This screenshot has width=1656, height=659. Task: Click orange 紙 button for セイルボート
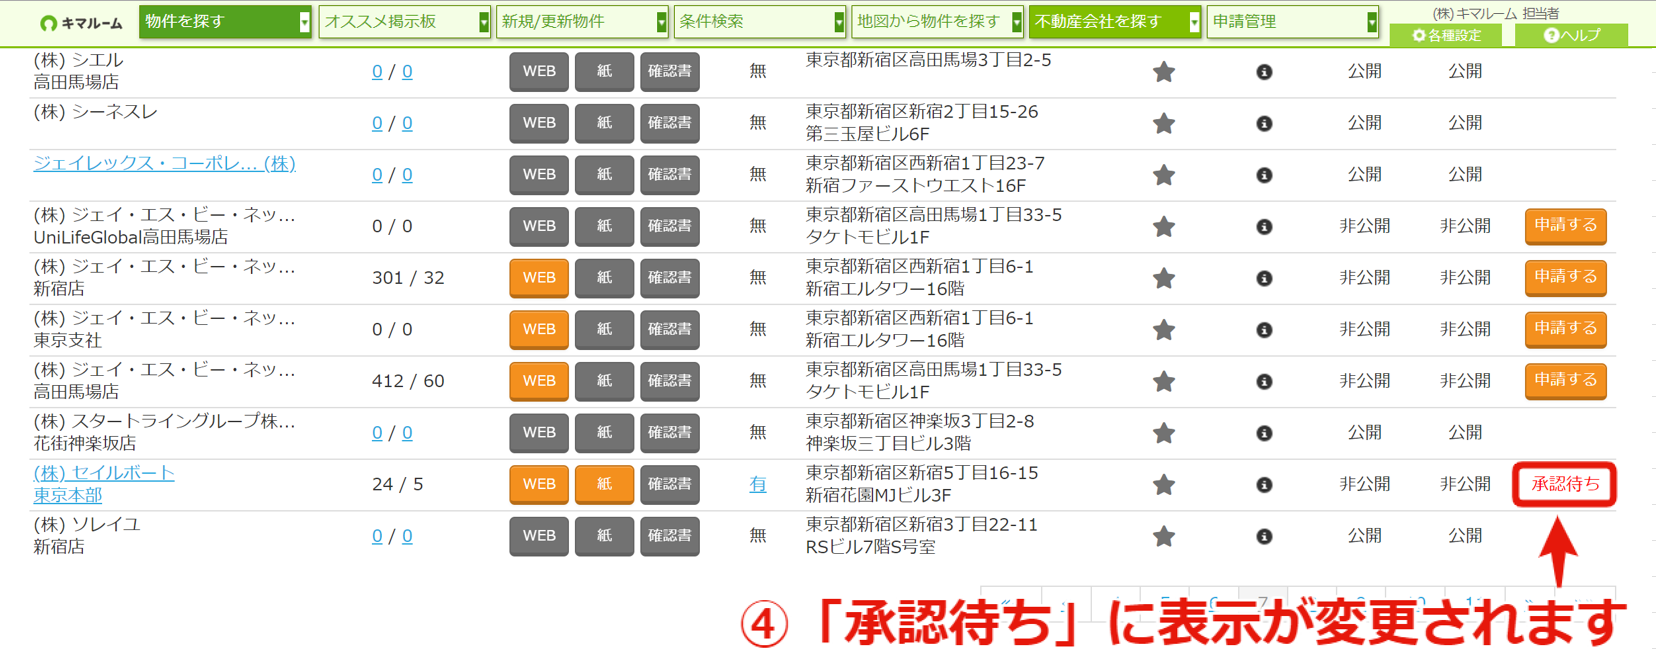pyautogui.click(x=604, y=484)
